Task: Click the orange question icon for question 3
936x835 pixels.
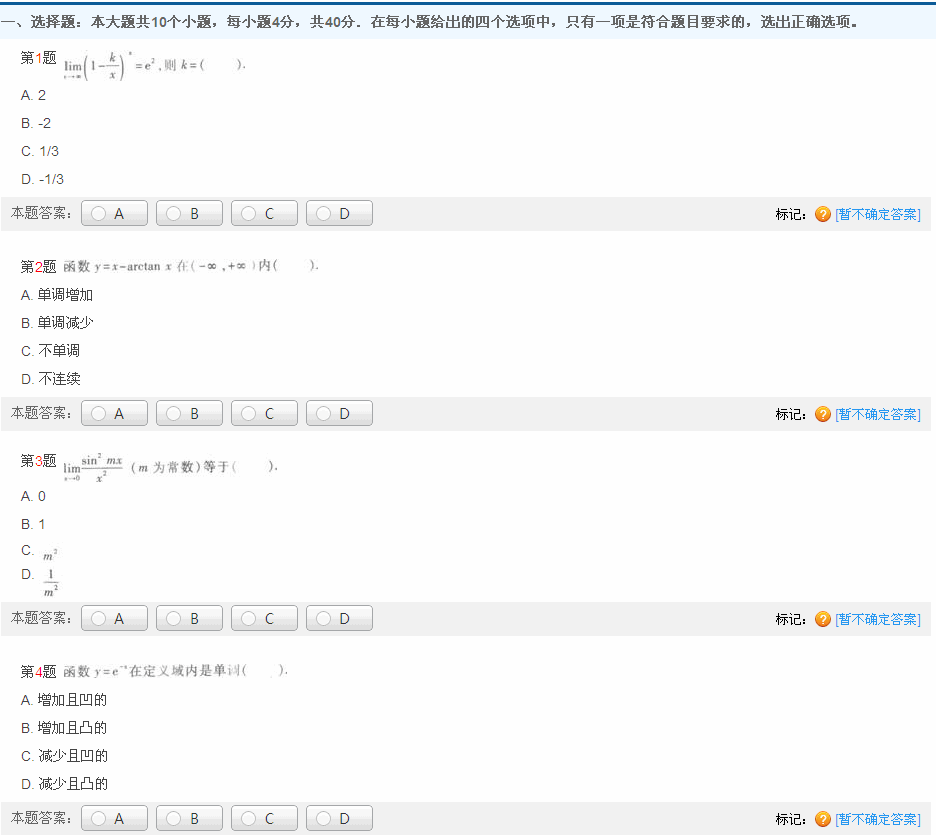Action: [823, 619]
